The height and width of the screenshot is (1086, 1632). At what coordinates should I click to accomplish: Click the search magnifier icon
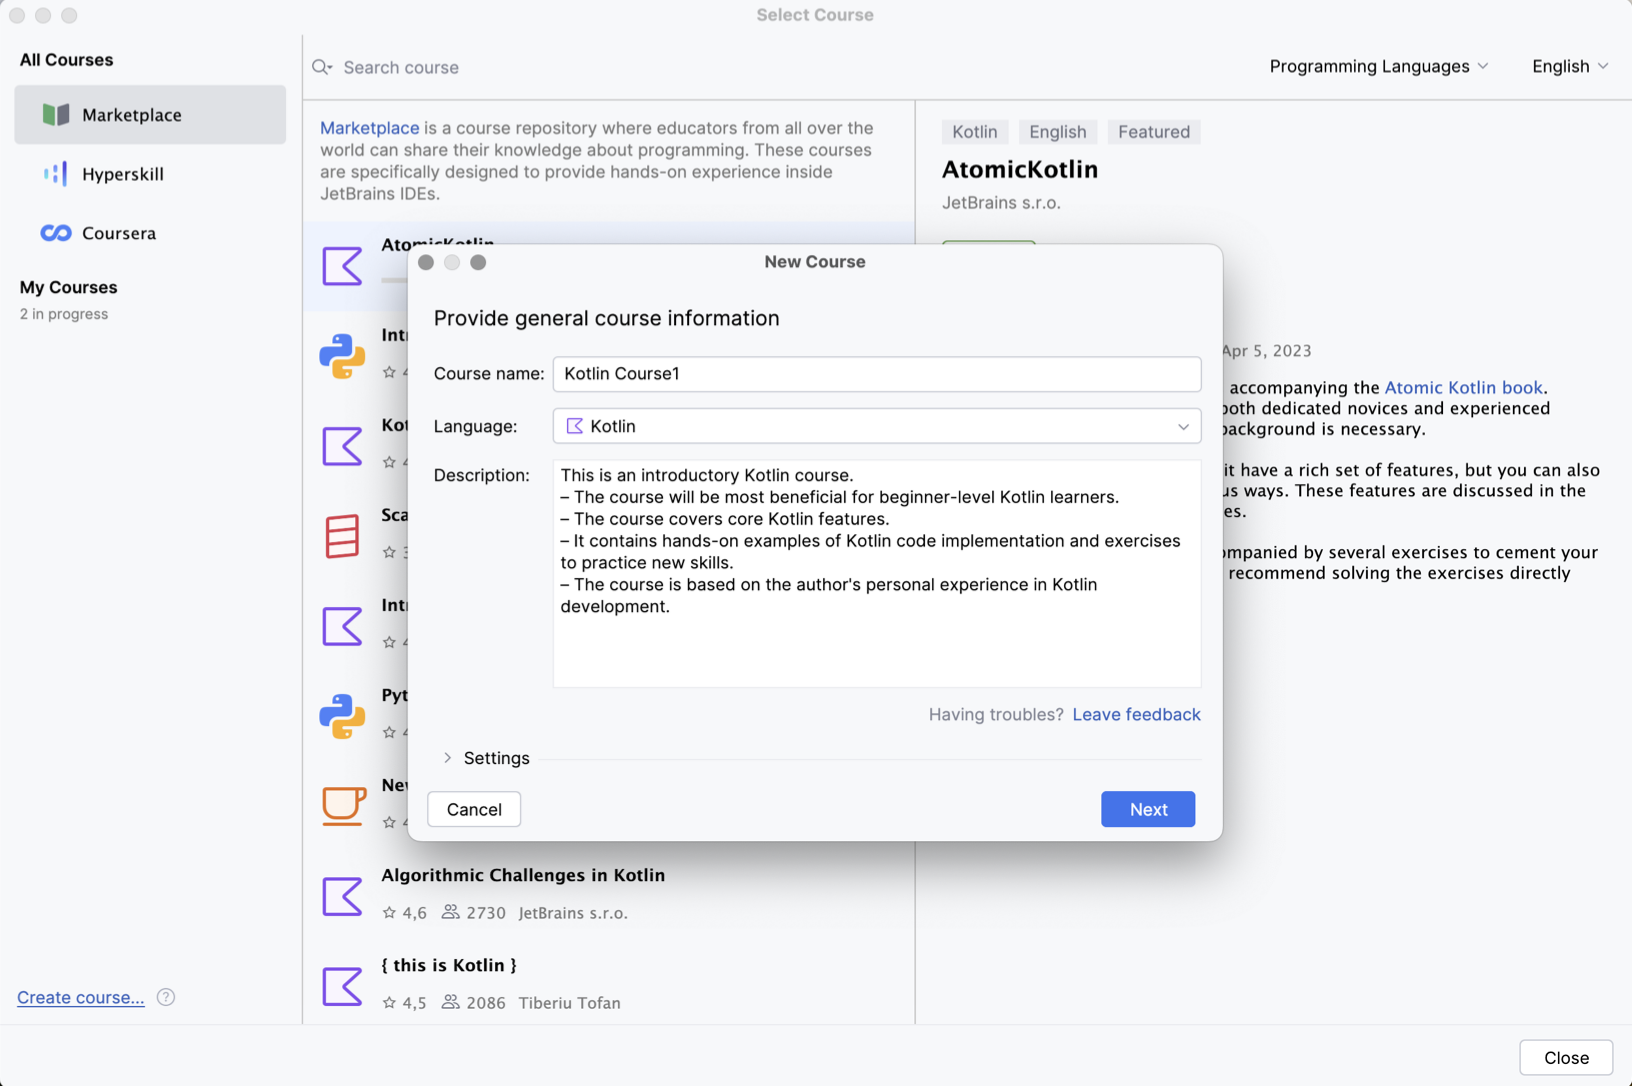321,67
